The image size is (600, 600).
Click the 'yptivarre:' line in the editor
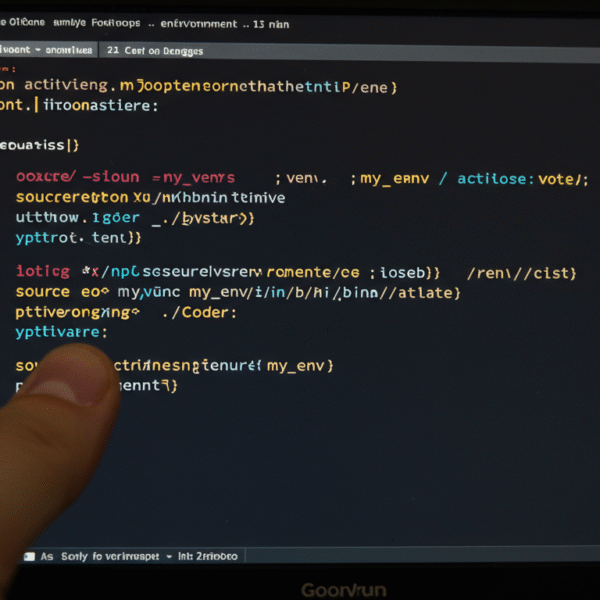pos(60,331)
